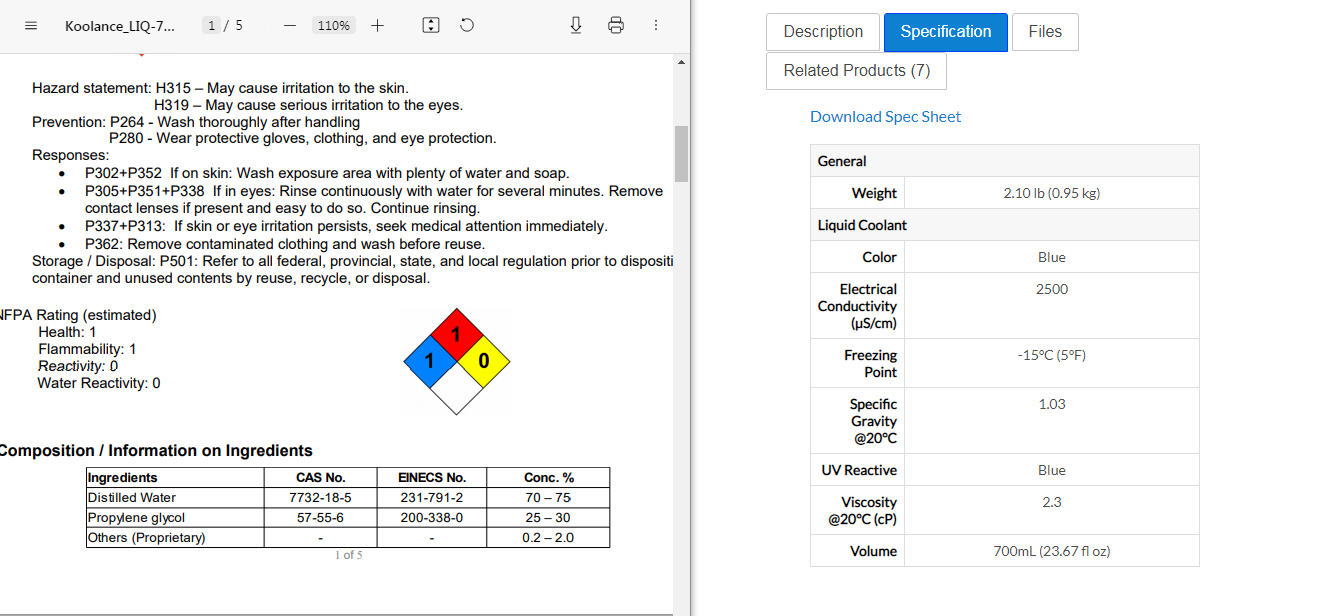Click the Download Spec Sheet link
This screenshot has height=616, width=1339.
(885, 116)
